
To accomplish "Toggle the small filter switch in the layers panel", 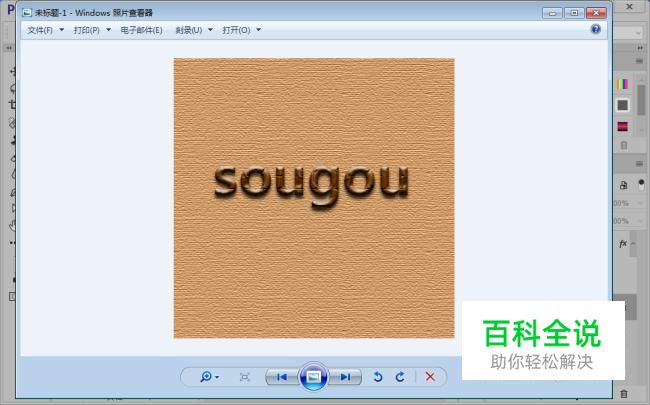I will (x=641, y=184).
